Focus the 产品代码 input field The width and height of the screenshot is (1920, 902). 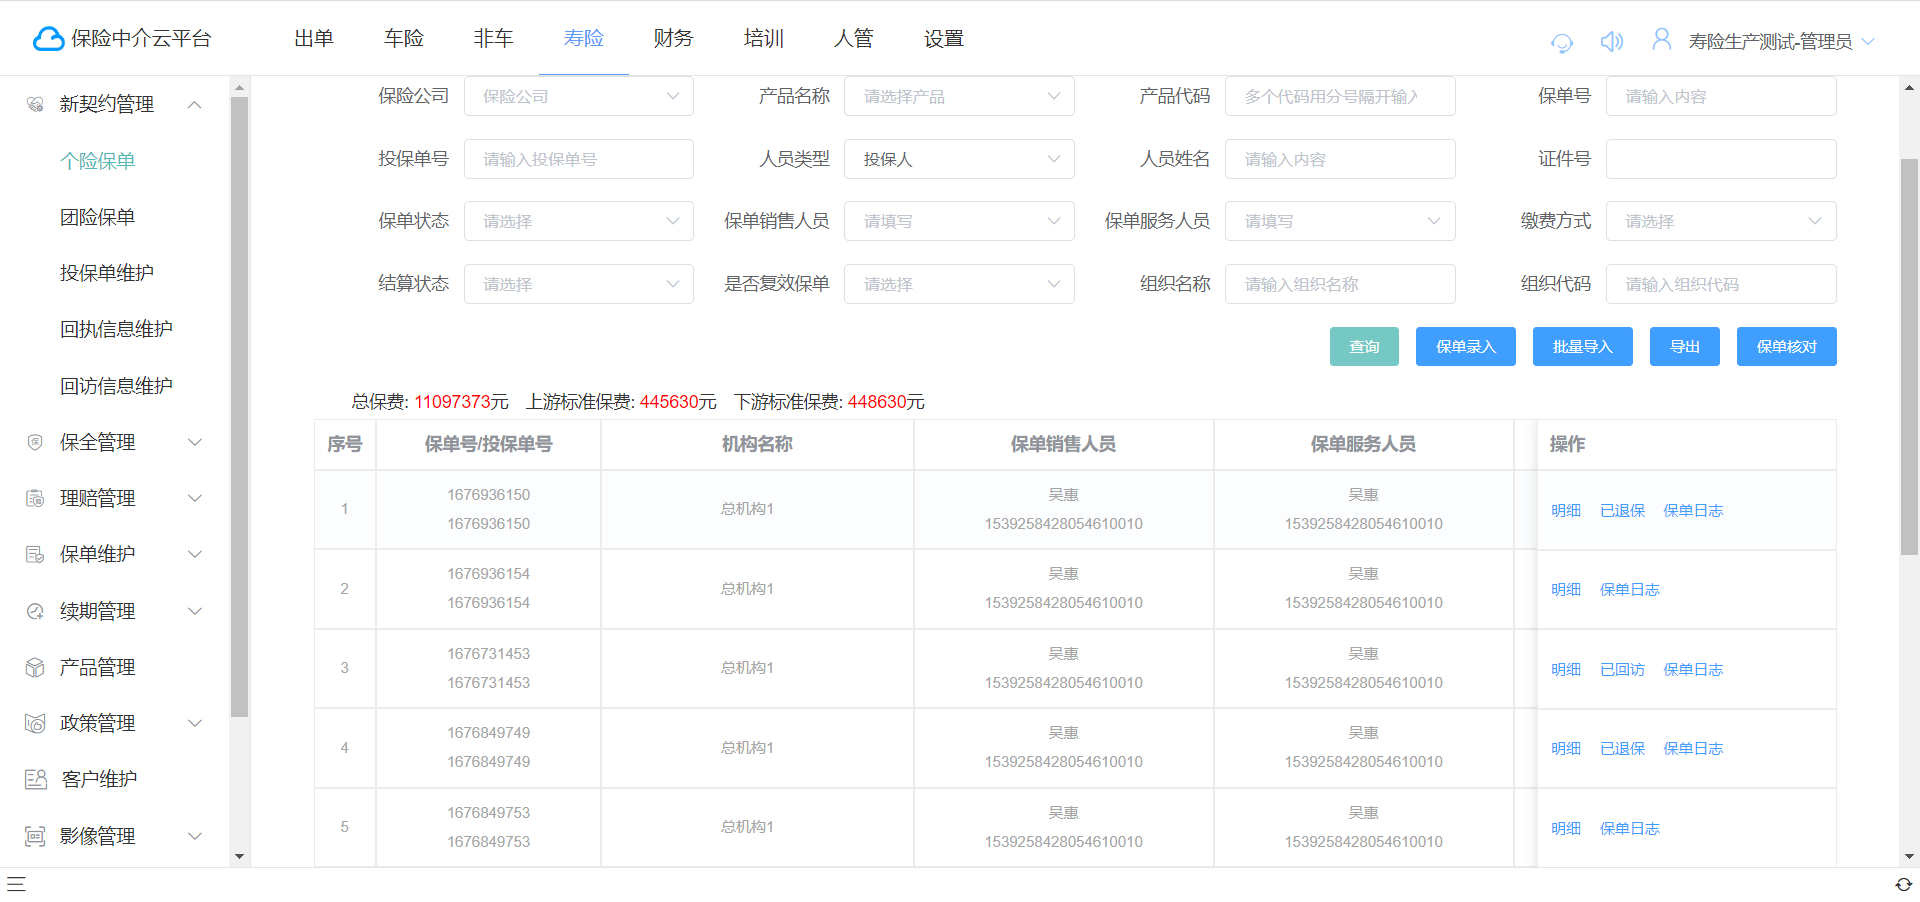[x=1340, y=96]
